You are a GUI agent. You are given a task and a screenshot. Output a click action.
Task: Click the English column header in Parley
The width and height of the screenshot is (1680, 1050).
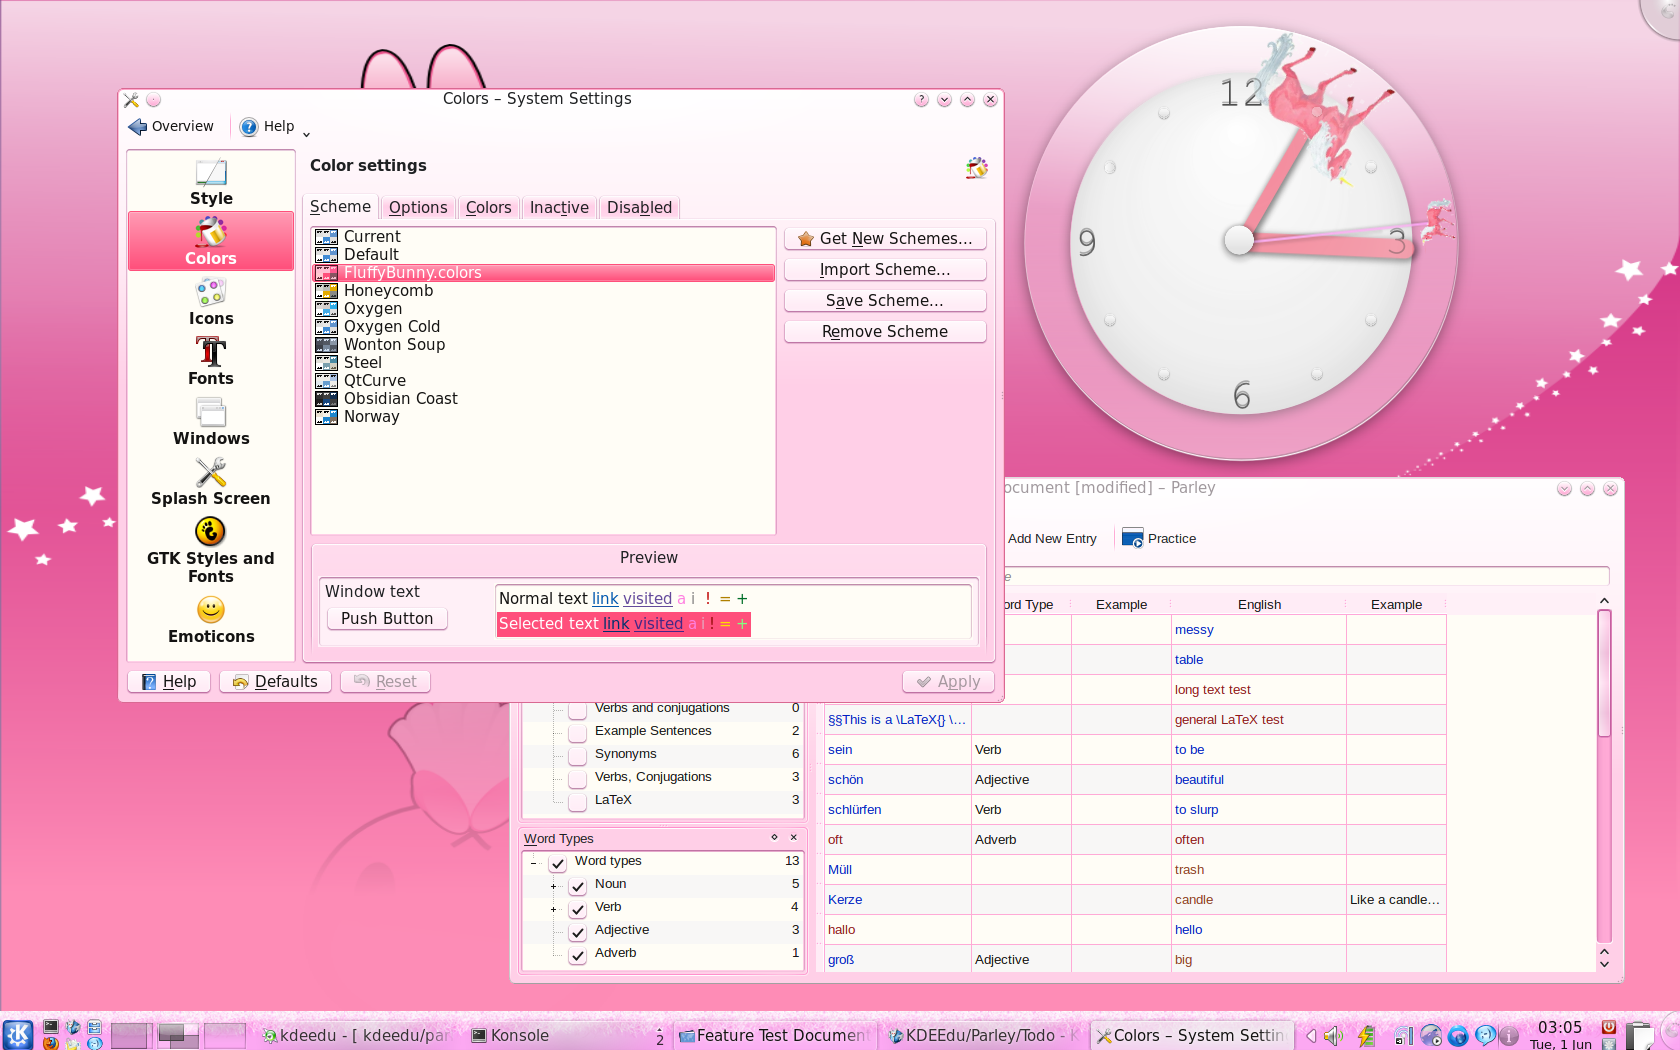click(x=1259, y=605)
